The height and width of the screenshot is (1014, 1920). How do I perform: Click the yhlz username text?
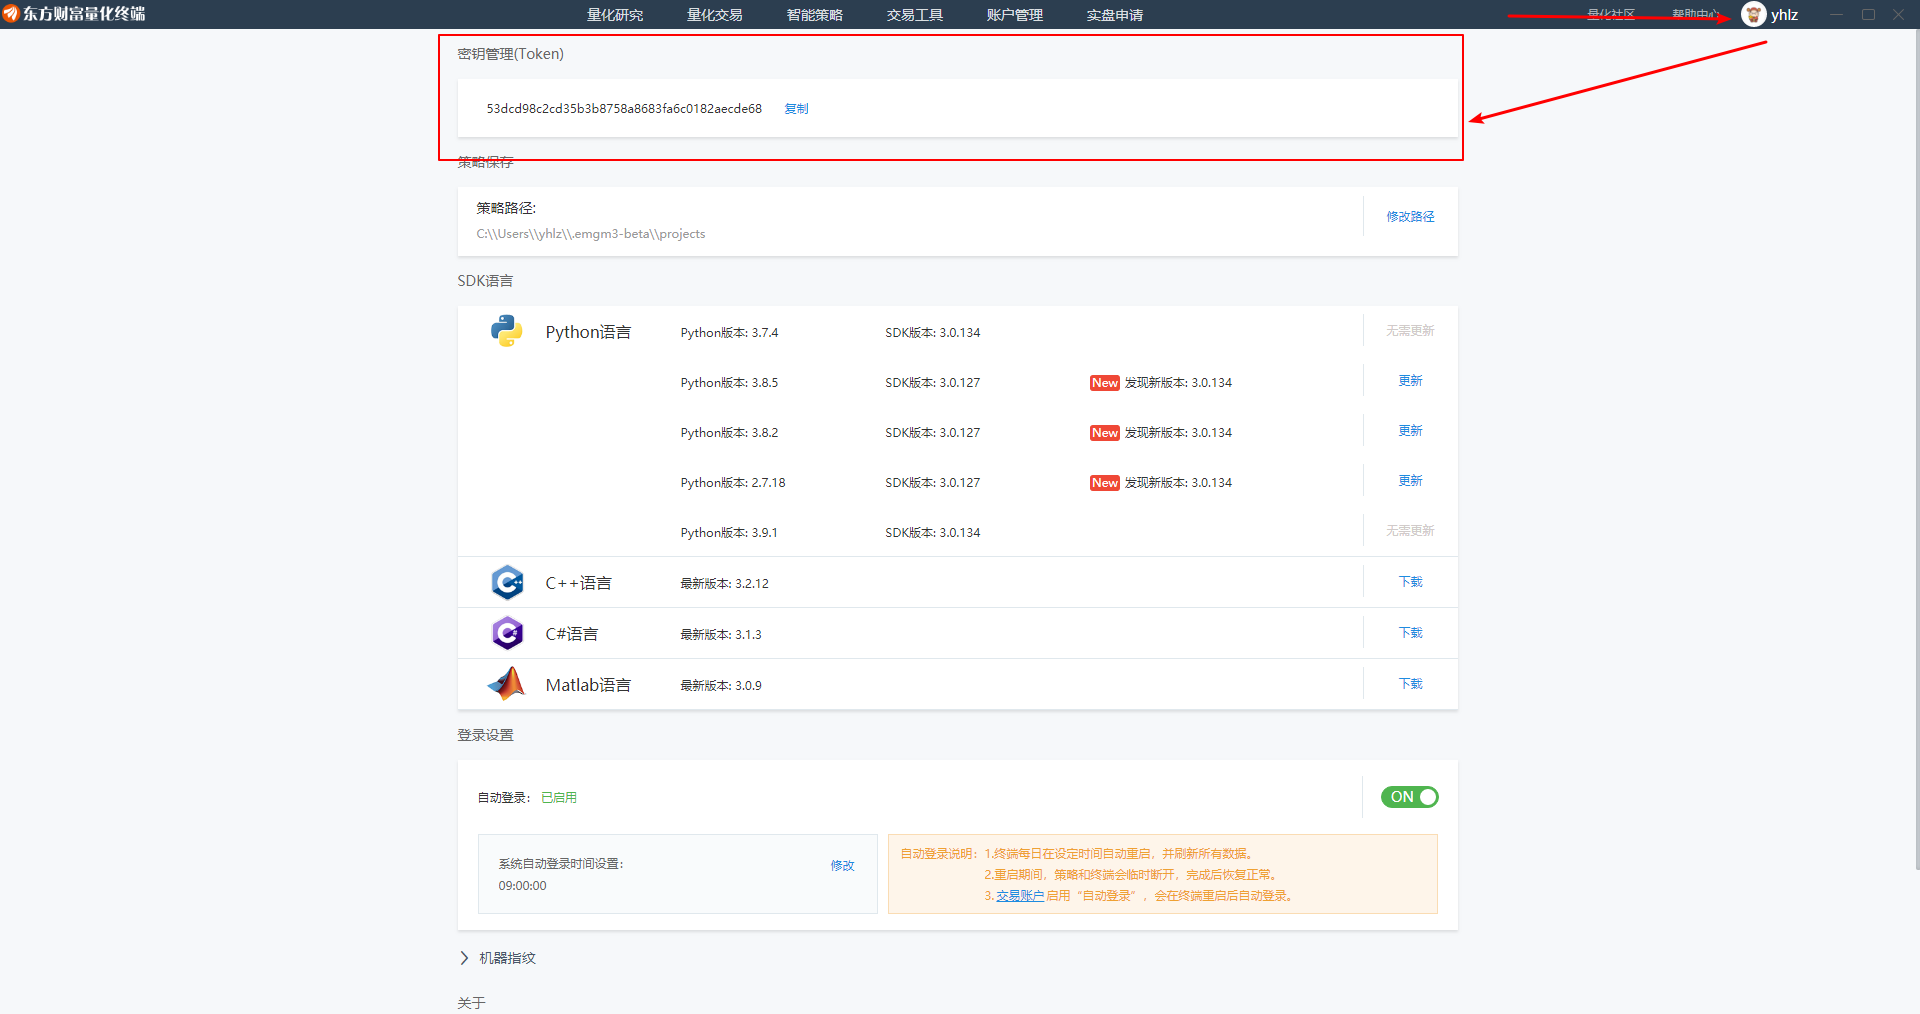click(x=1784, y=15)
